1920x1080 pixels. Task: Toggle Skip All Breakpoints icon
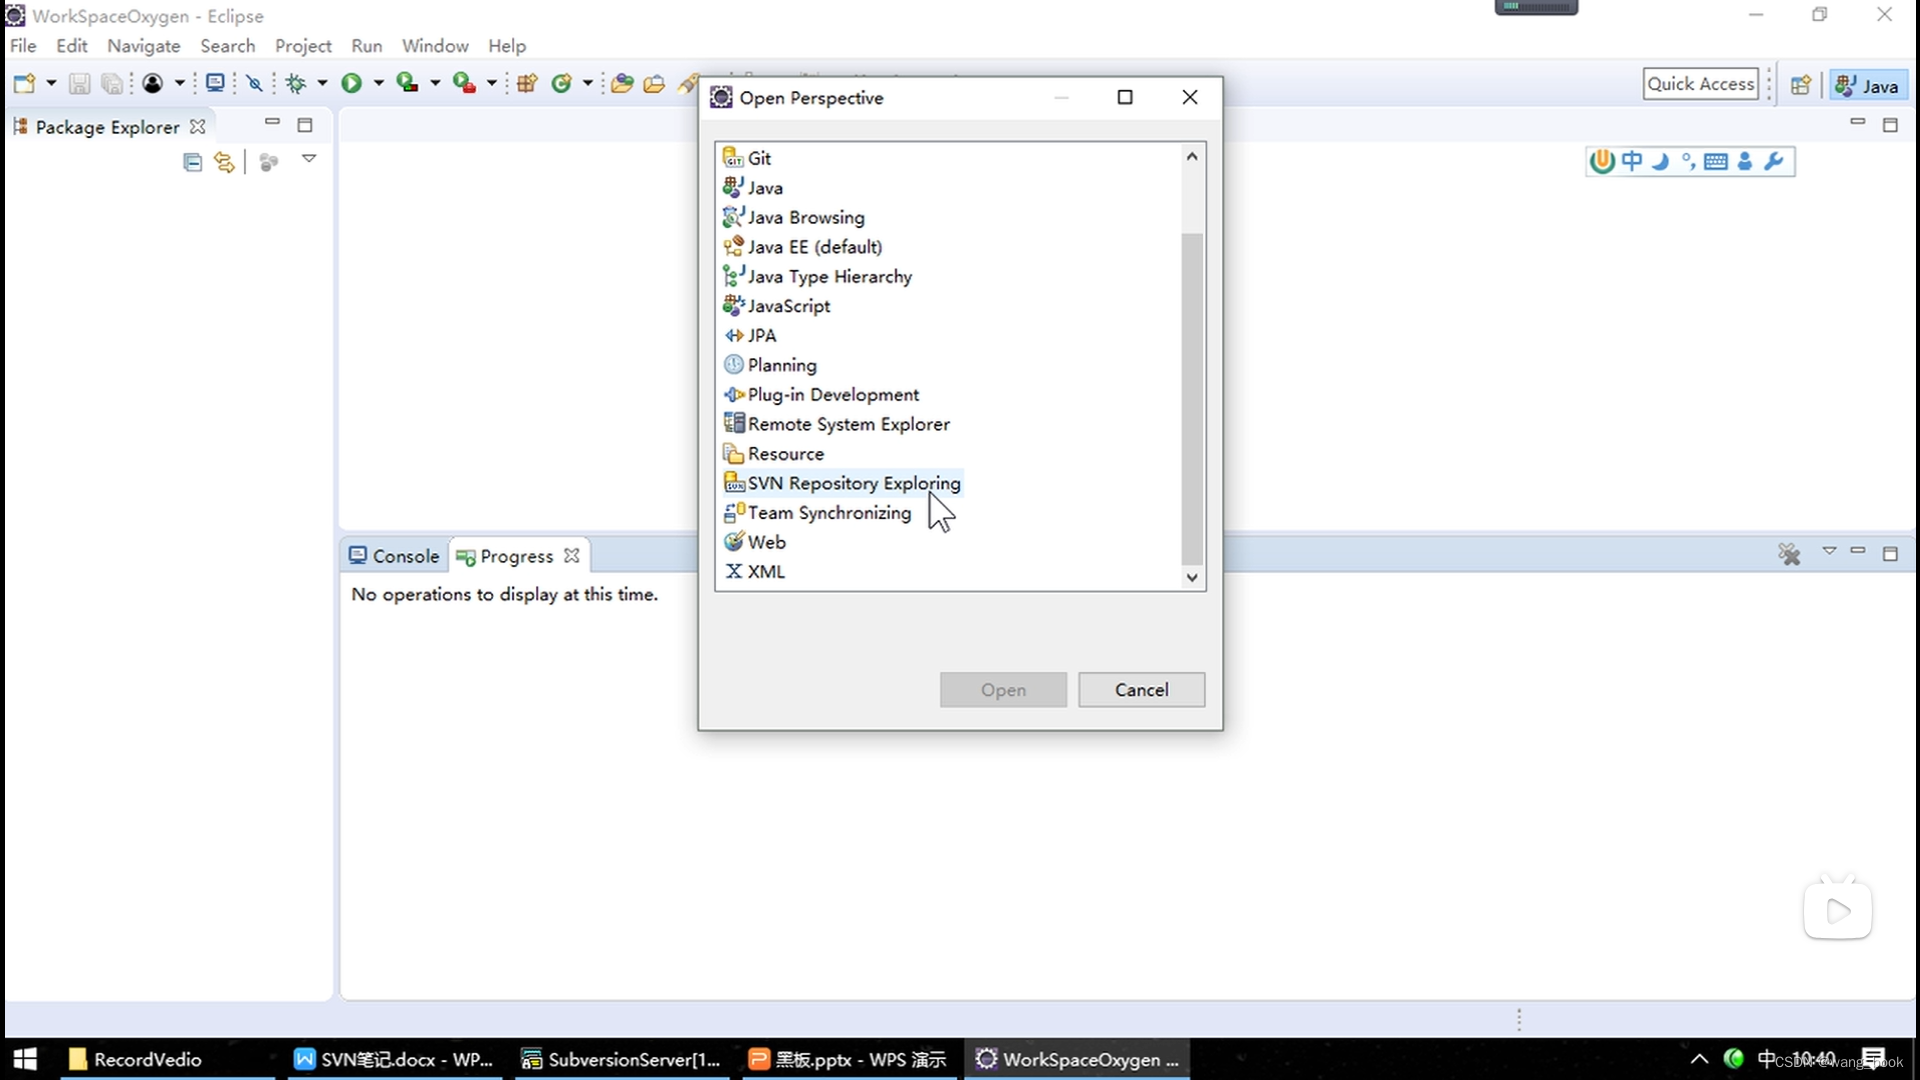tap(255, 84)
